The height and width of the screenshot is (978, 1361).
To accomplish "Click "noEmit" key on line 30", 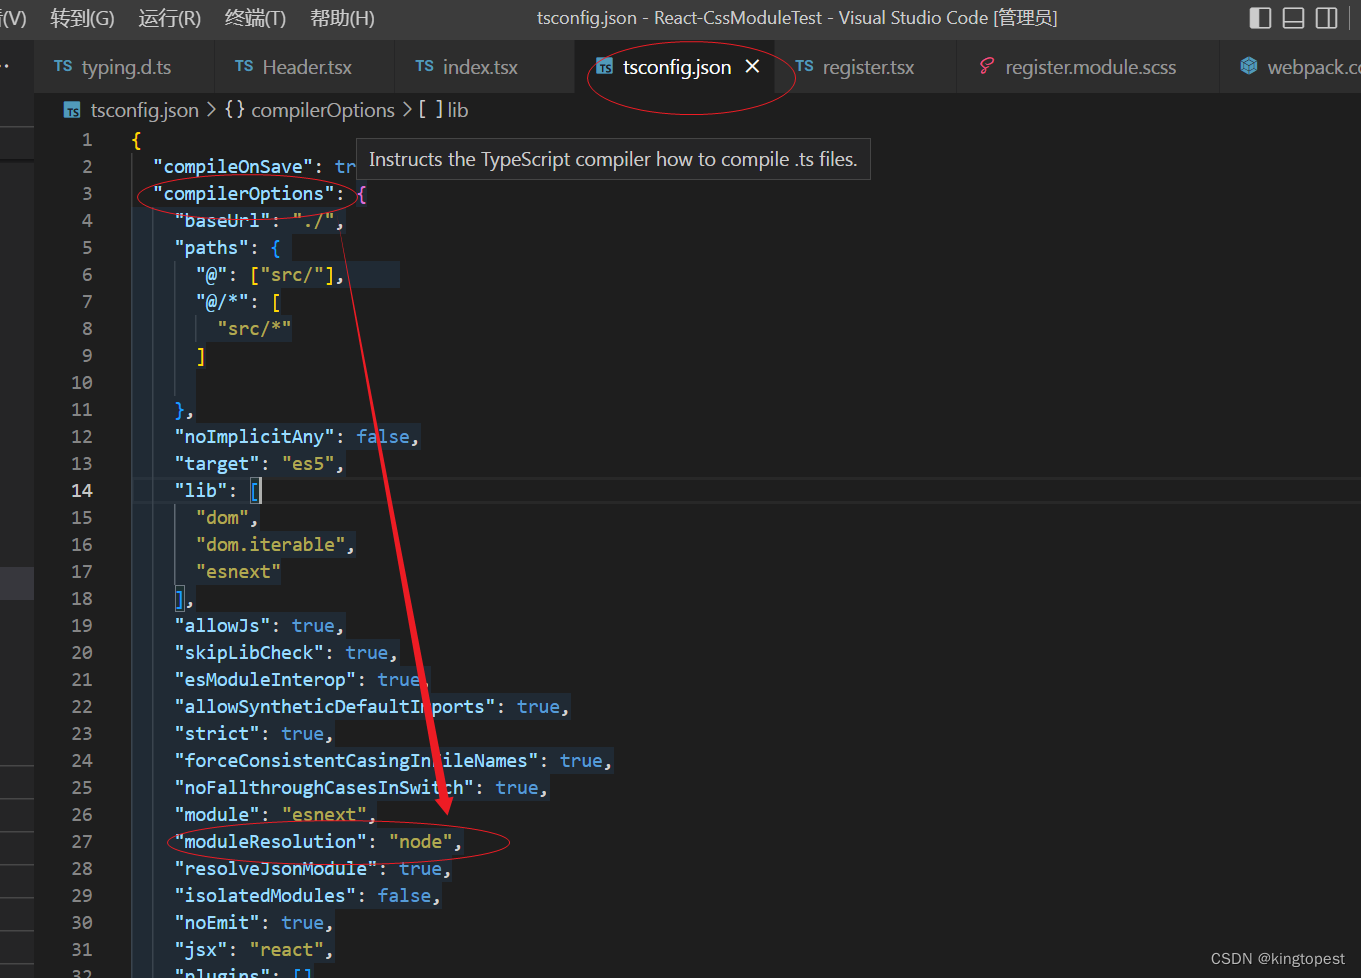I will 217,922.
